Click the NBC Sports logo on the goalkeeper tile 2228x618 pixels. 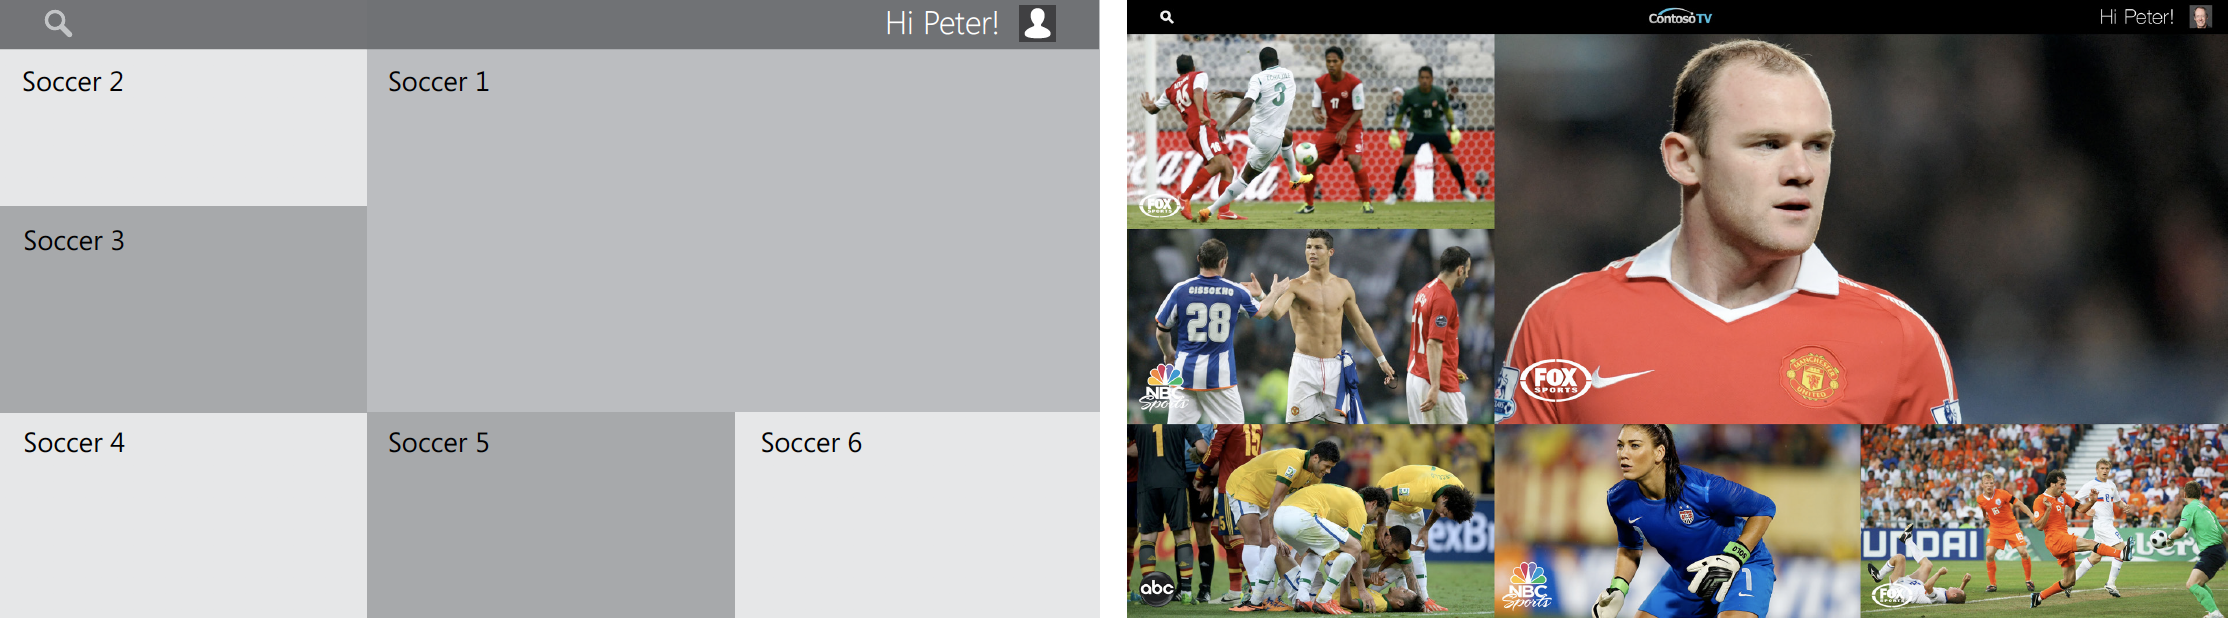[1527, 586]
